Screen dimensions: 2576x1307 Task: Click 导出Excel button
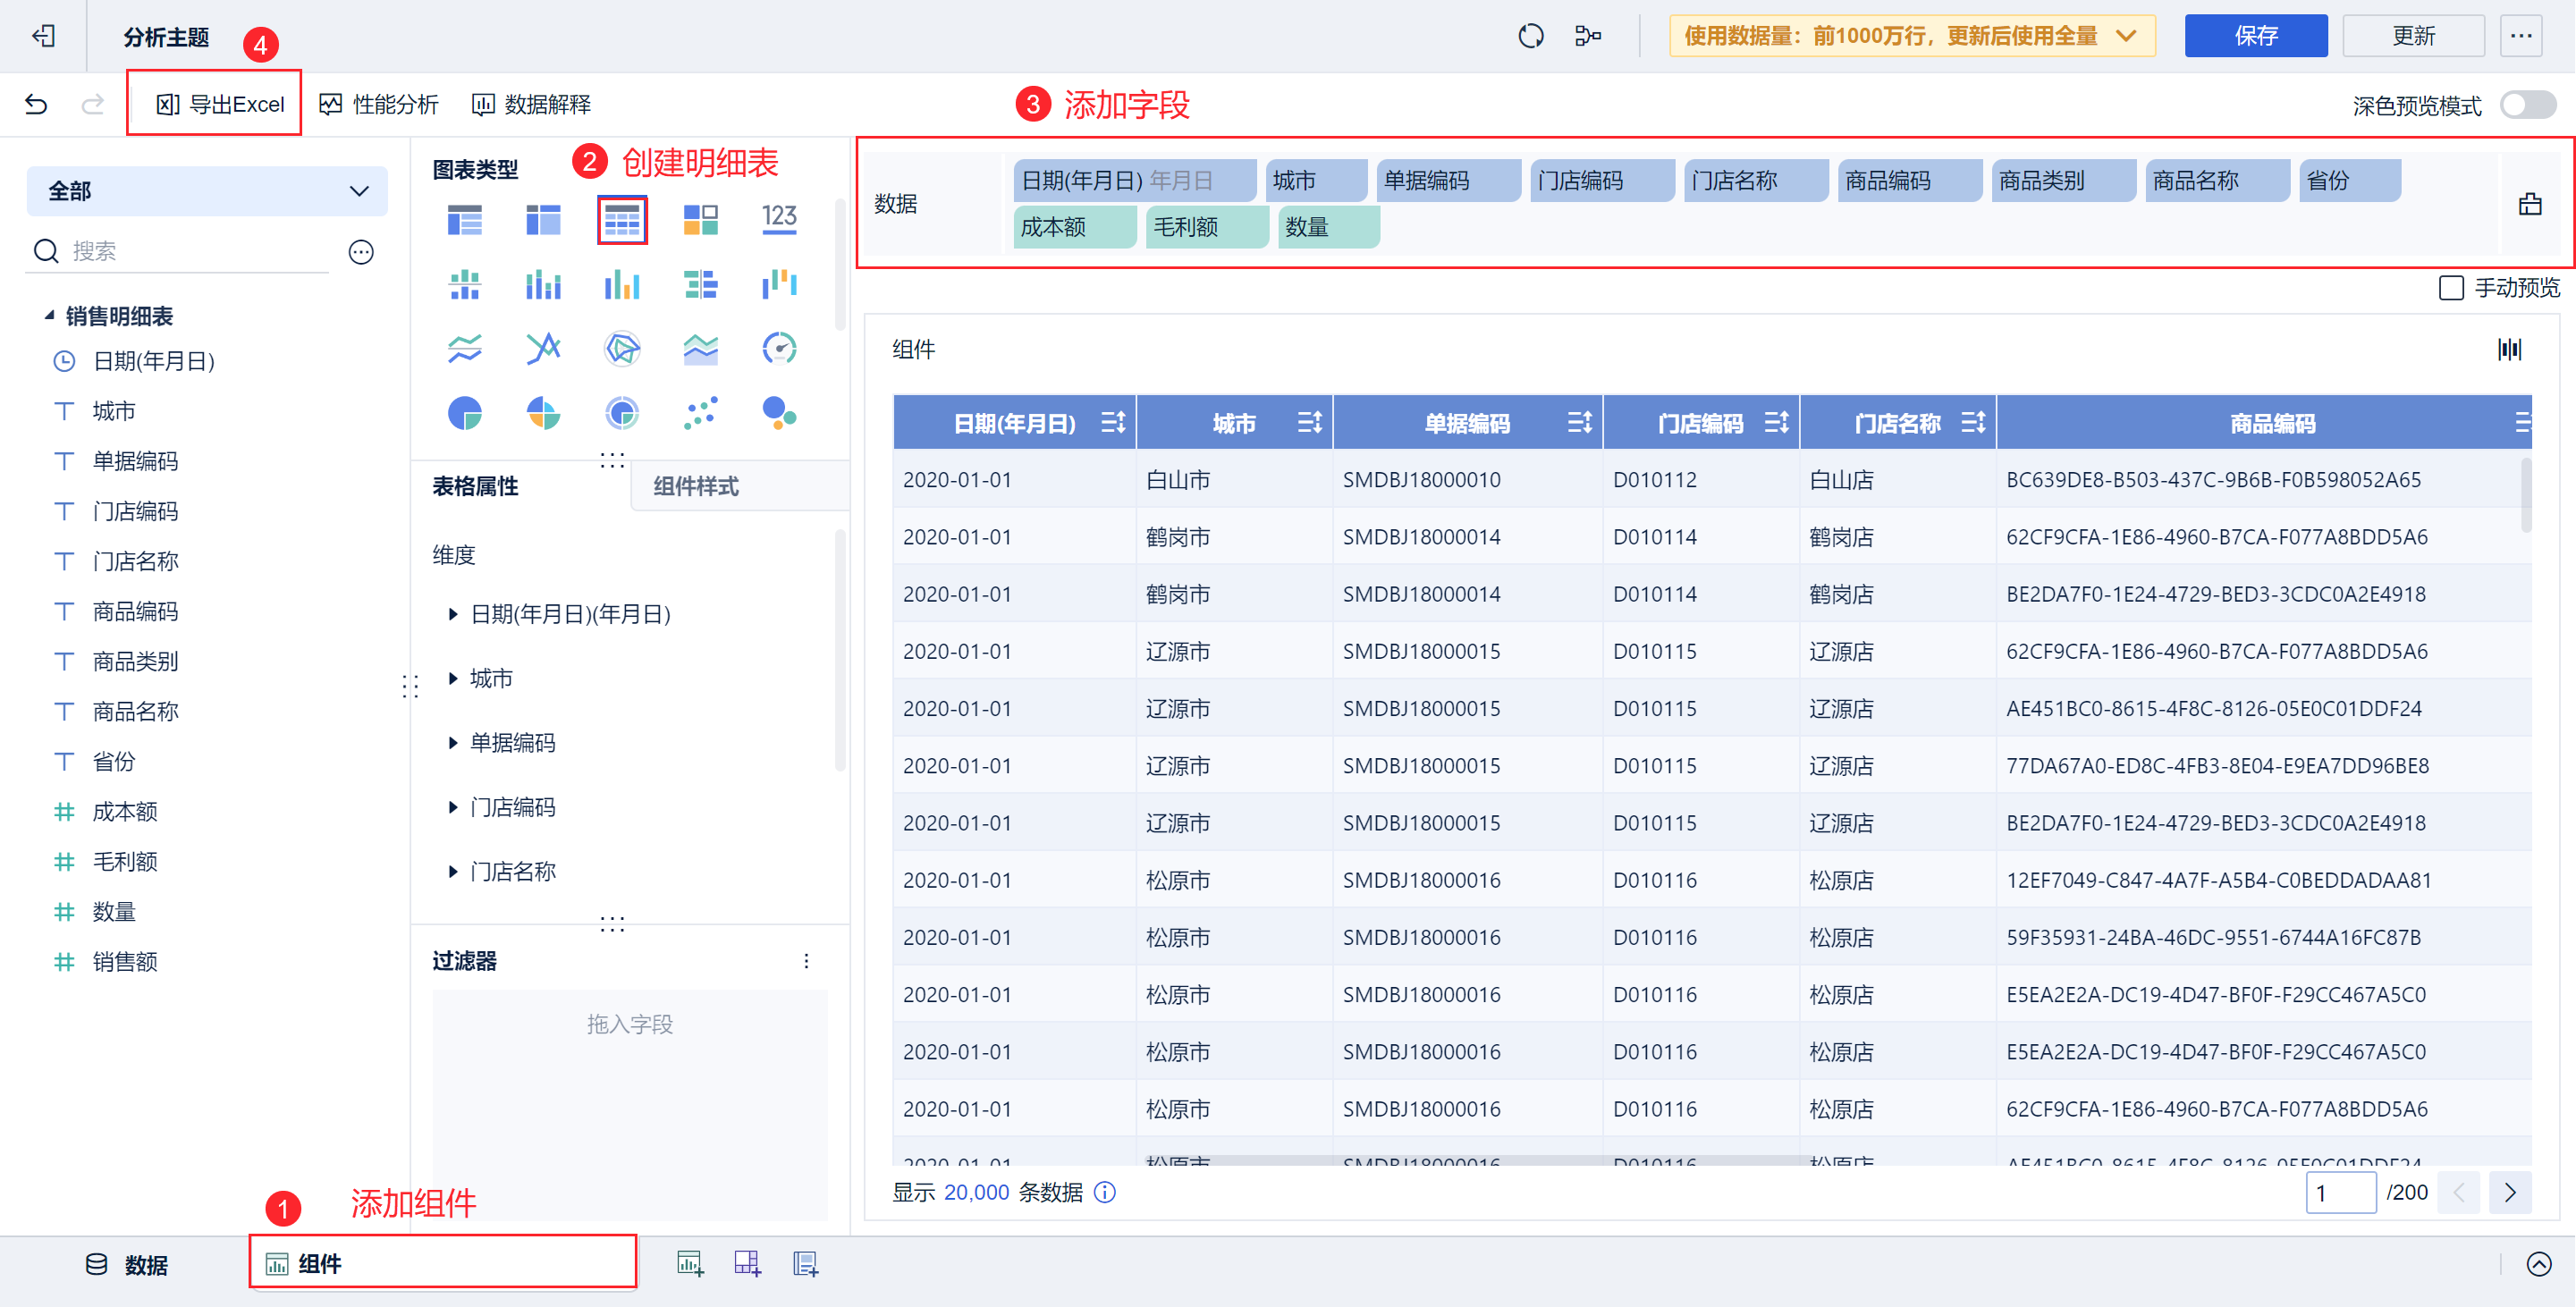(220, 104)
